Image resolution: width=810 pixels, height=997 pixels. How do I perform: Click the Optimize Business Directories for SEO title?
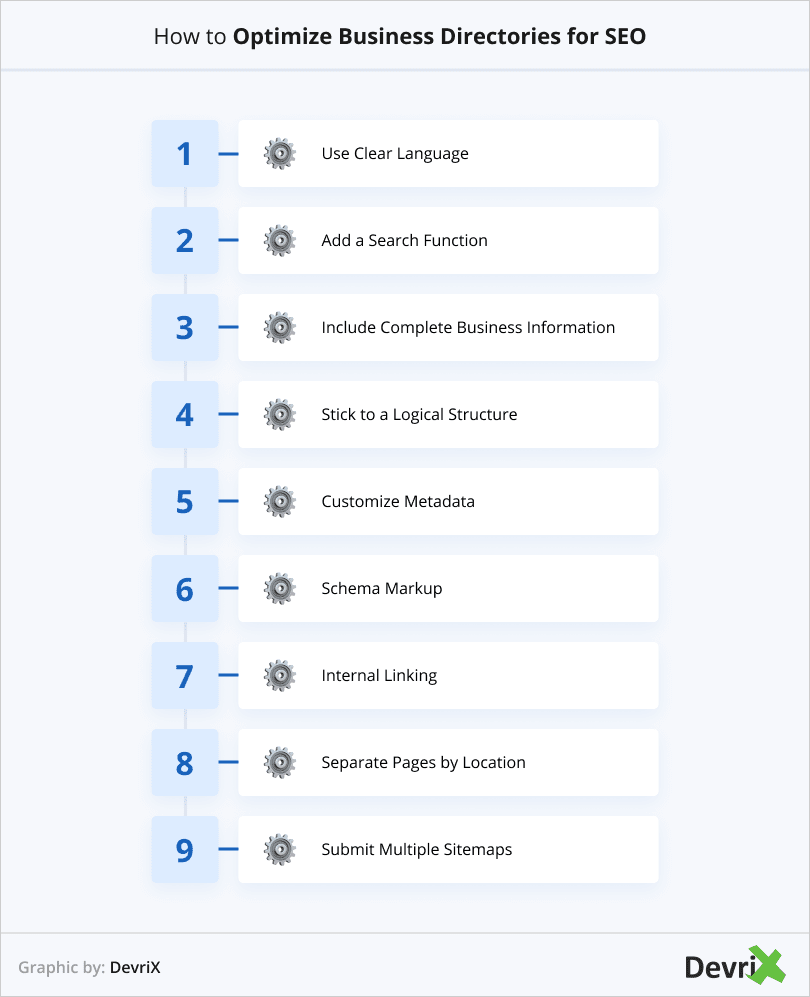pyautogui.click(x=439, y=37)
